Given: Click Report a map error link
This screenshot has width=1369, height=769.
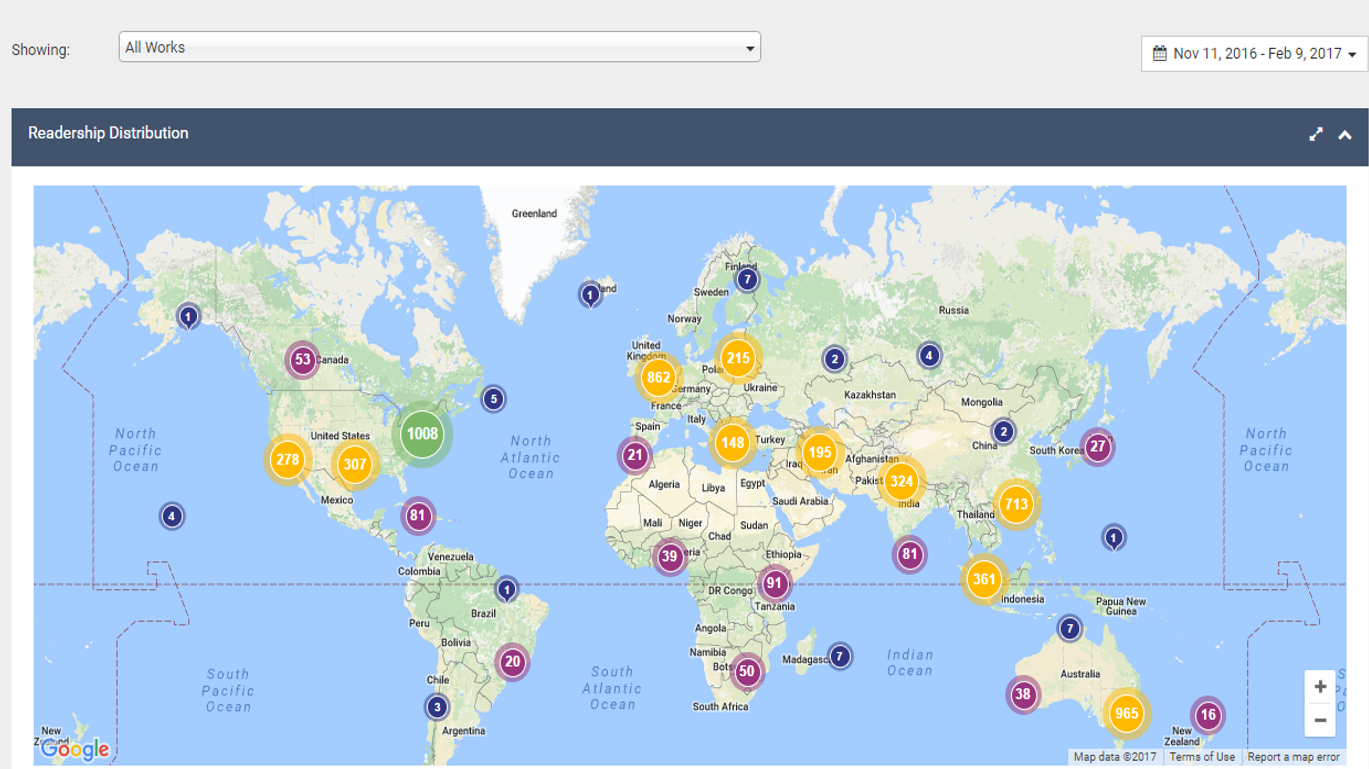Looking at the screenshot, I should pos(1293,757).
